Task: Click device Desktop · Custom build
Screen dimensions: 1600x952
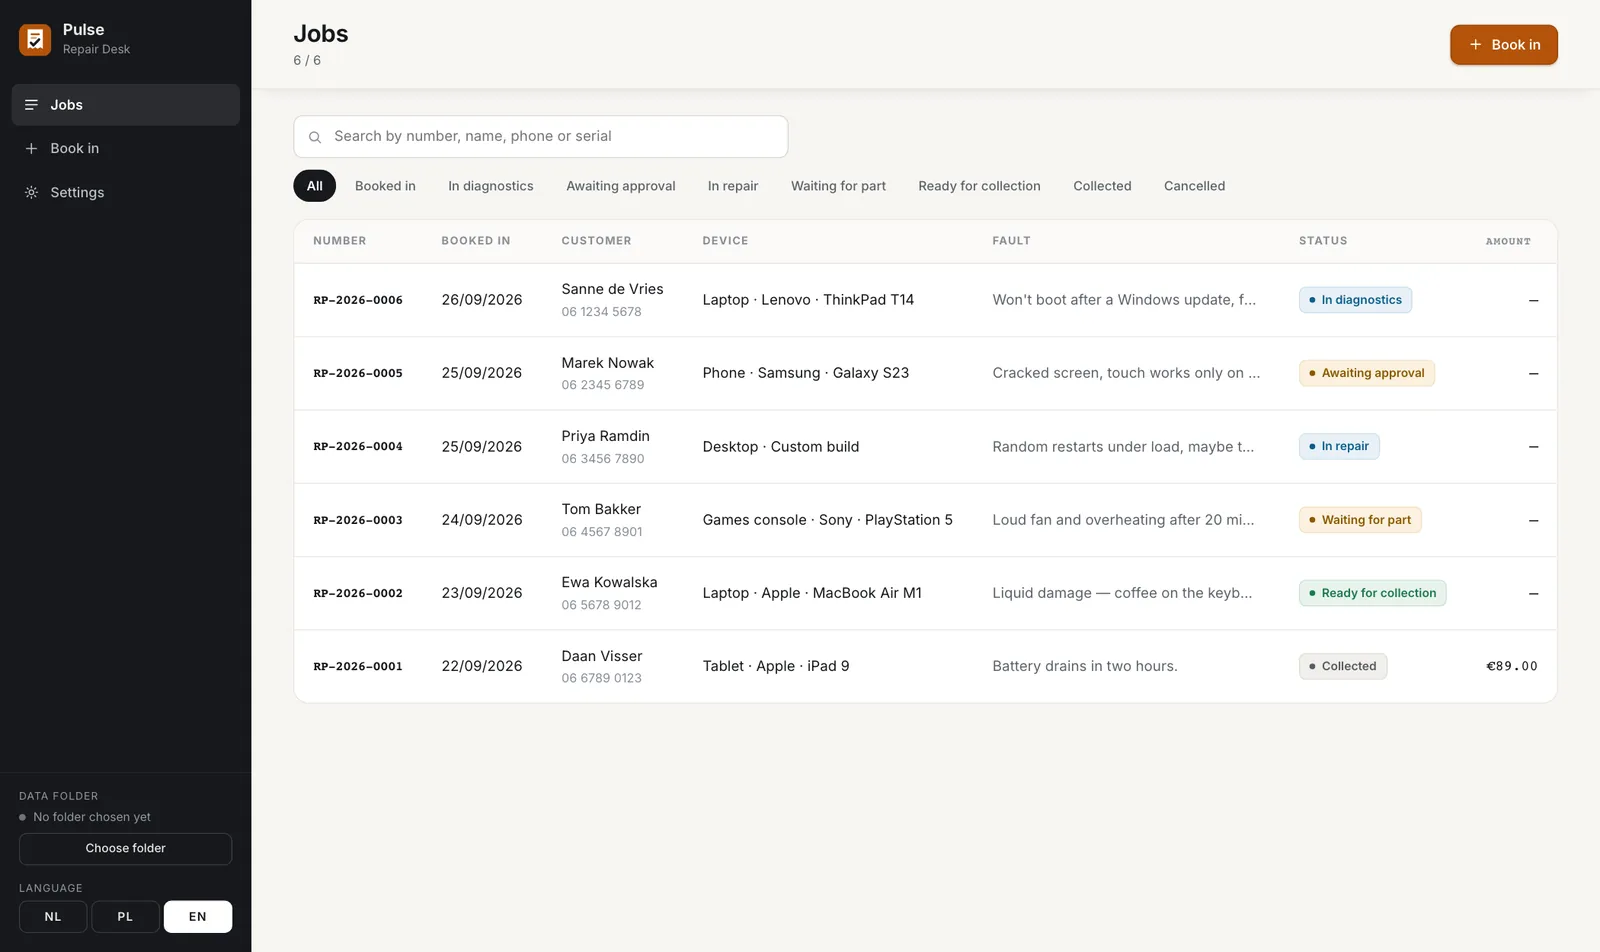Action: 780,447
